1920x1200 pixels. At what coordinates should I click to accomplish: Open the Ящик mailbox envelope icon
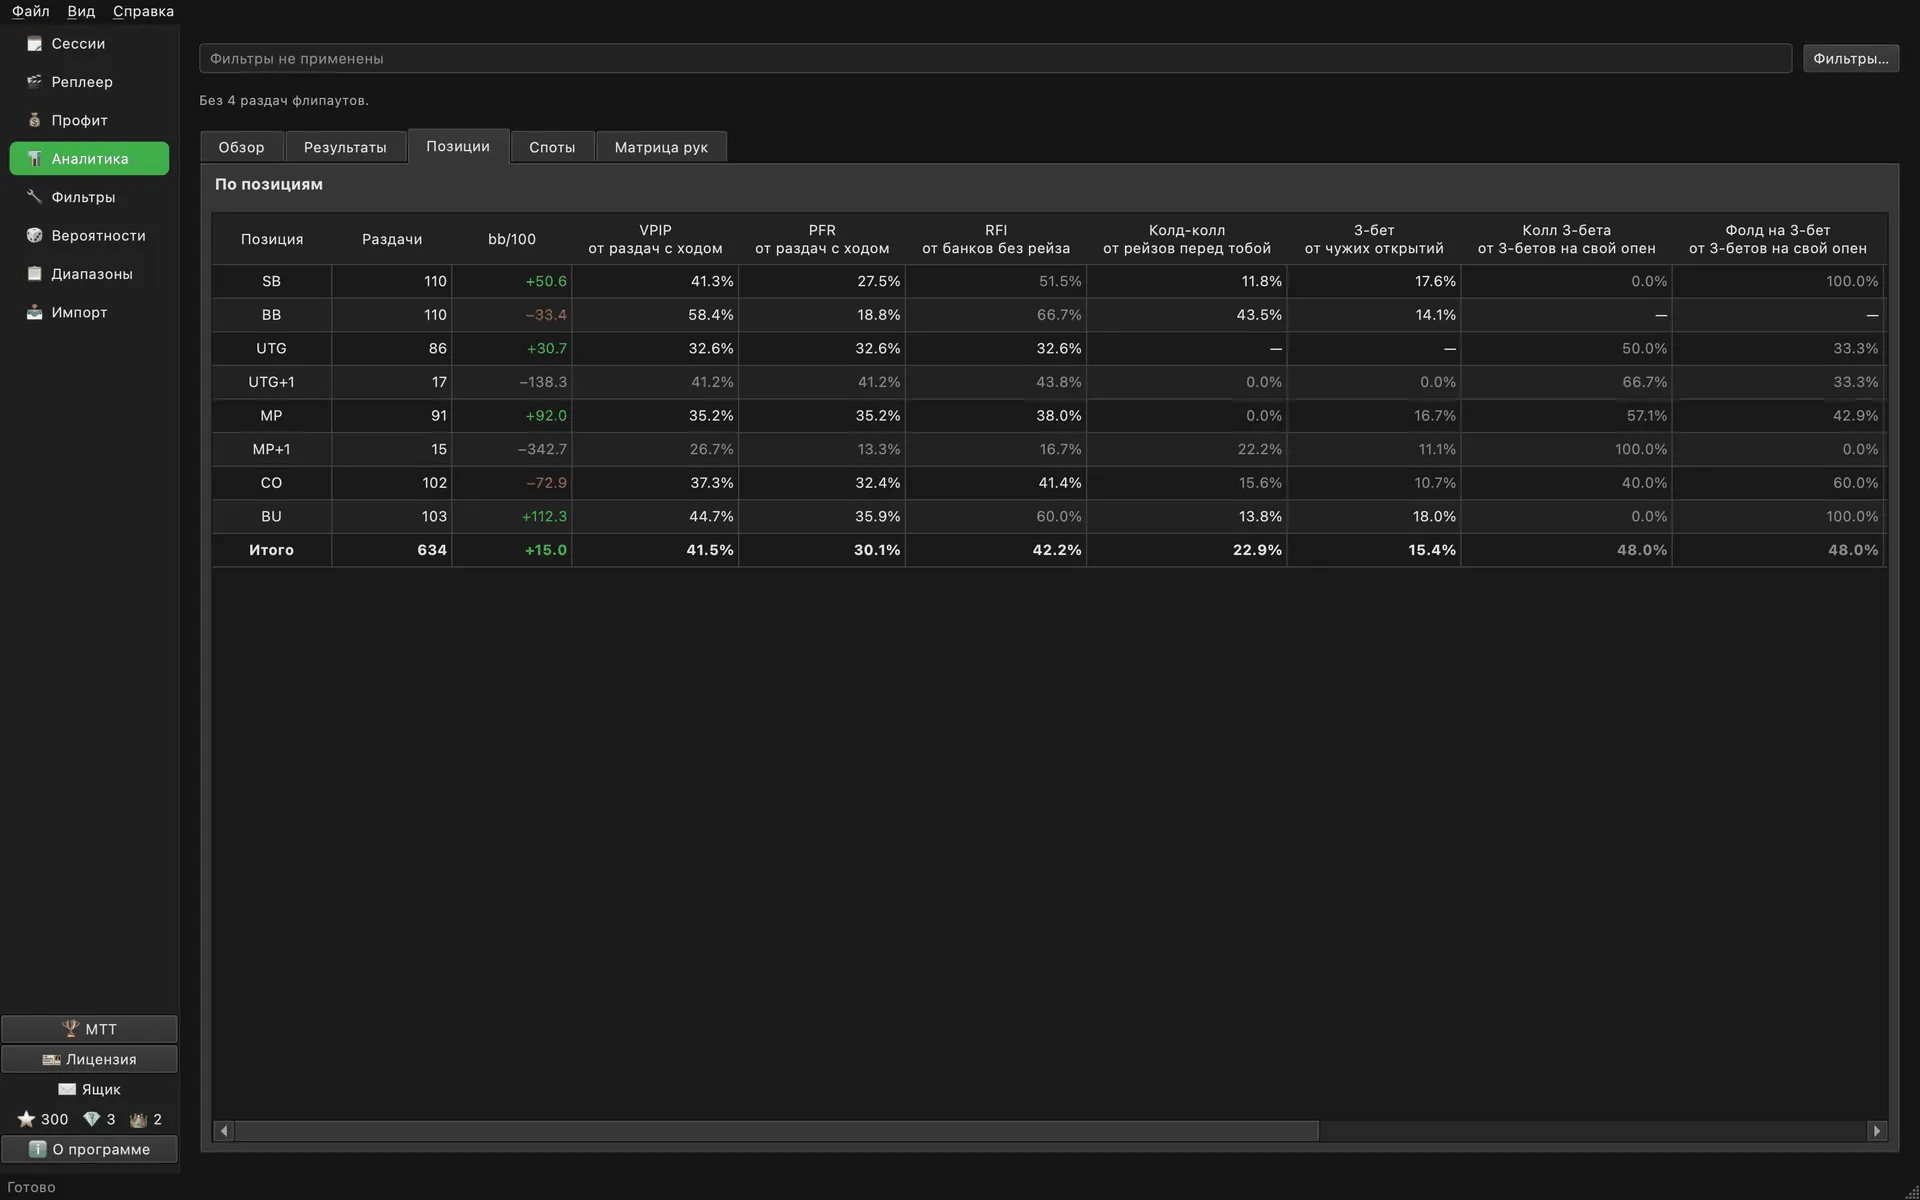coord(67,1089)
